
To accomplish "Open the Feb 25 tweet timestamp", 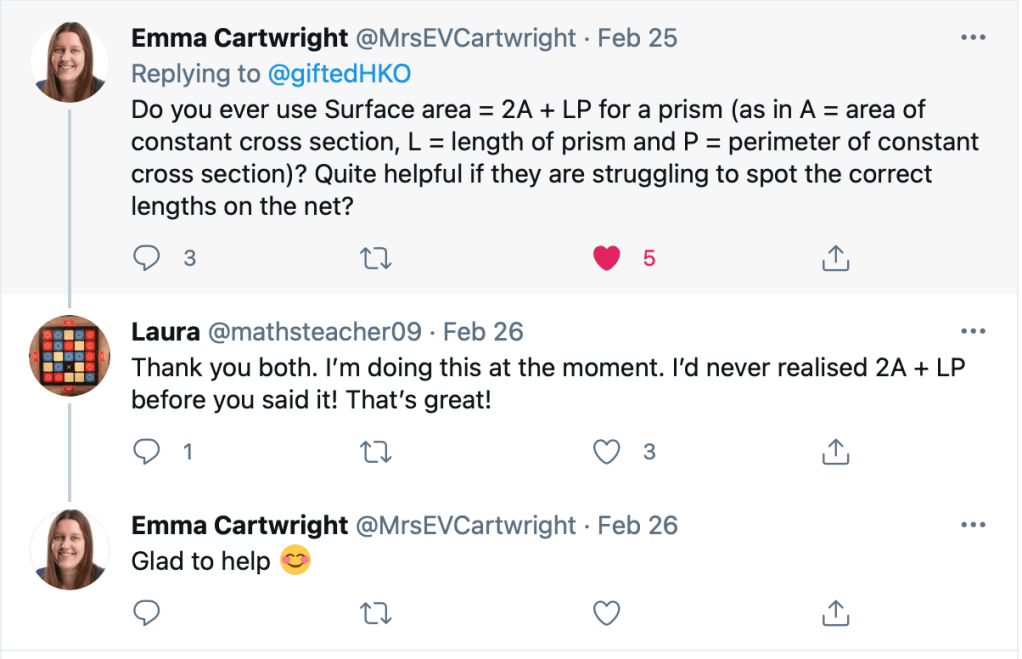I will pos(637,38).
